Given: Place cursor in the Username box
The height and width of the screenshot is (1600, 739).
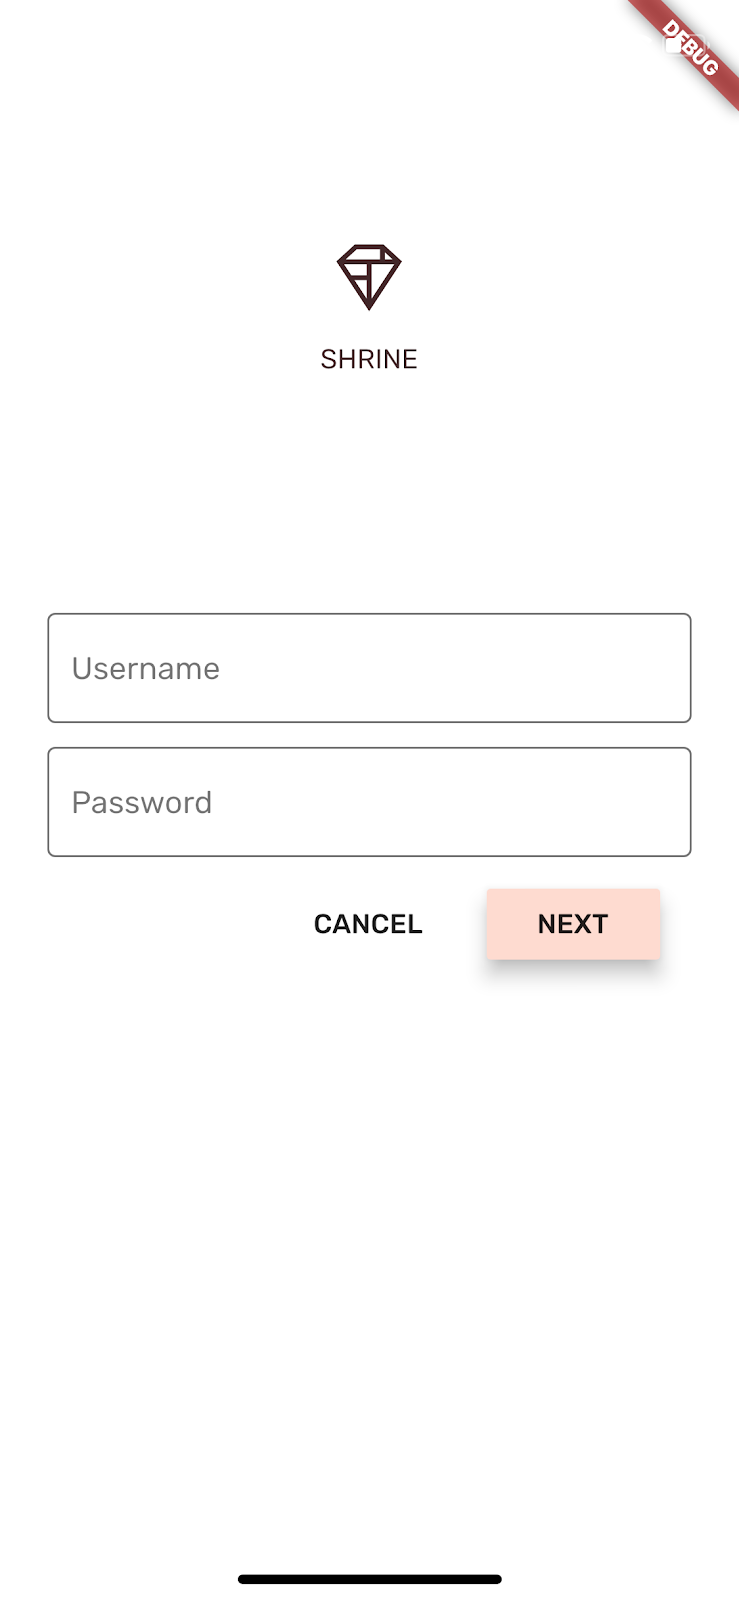Looking at the screenshot, I should [x=369, y=668].
